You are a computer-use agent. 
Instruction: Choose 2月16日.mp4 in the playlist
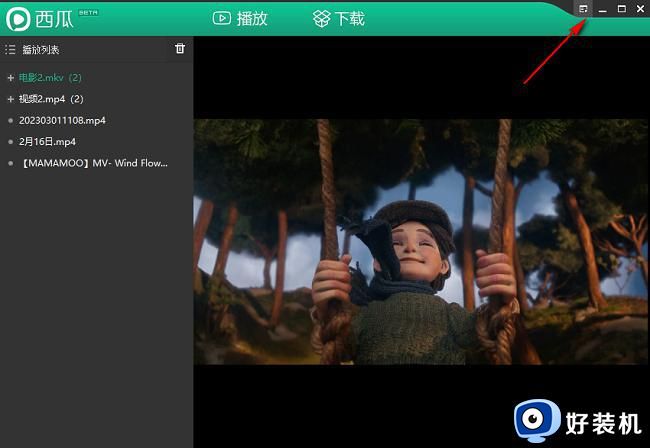47,141
